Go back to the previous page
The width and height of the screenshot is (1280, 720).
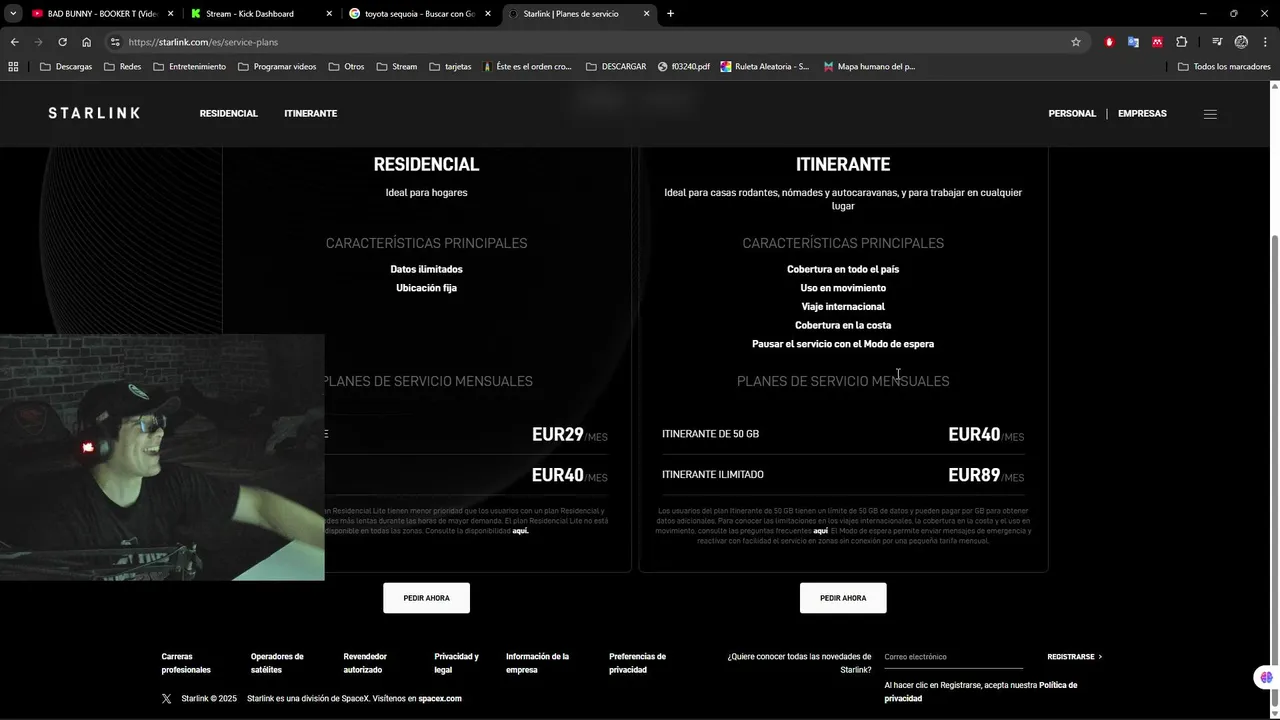click(14, 42)
